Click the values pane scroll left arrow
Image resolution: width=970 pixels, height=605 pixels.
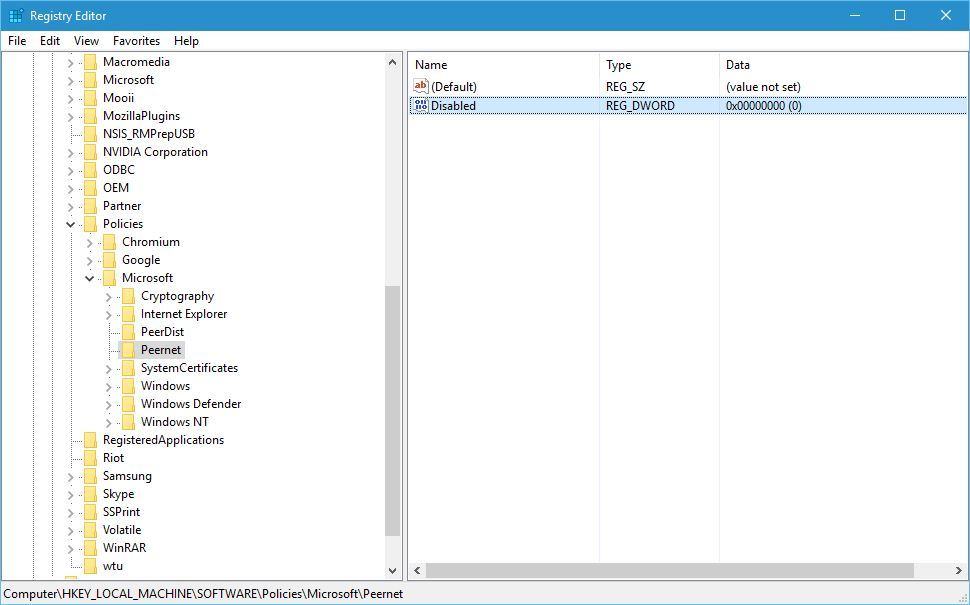click(x=417, y=570)
